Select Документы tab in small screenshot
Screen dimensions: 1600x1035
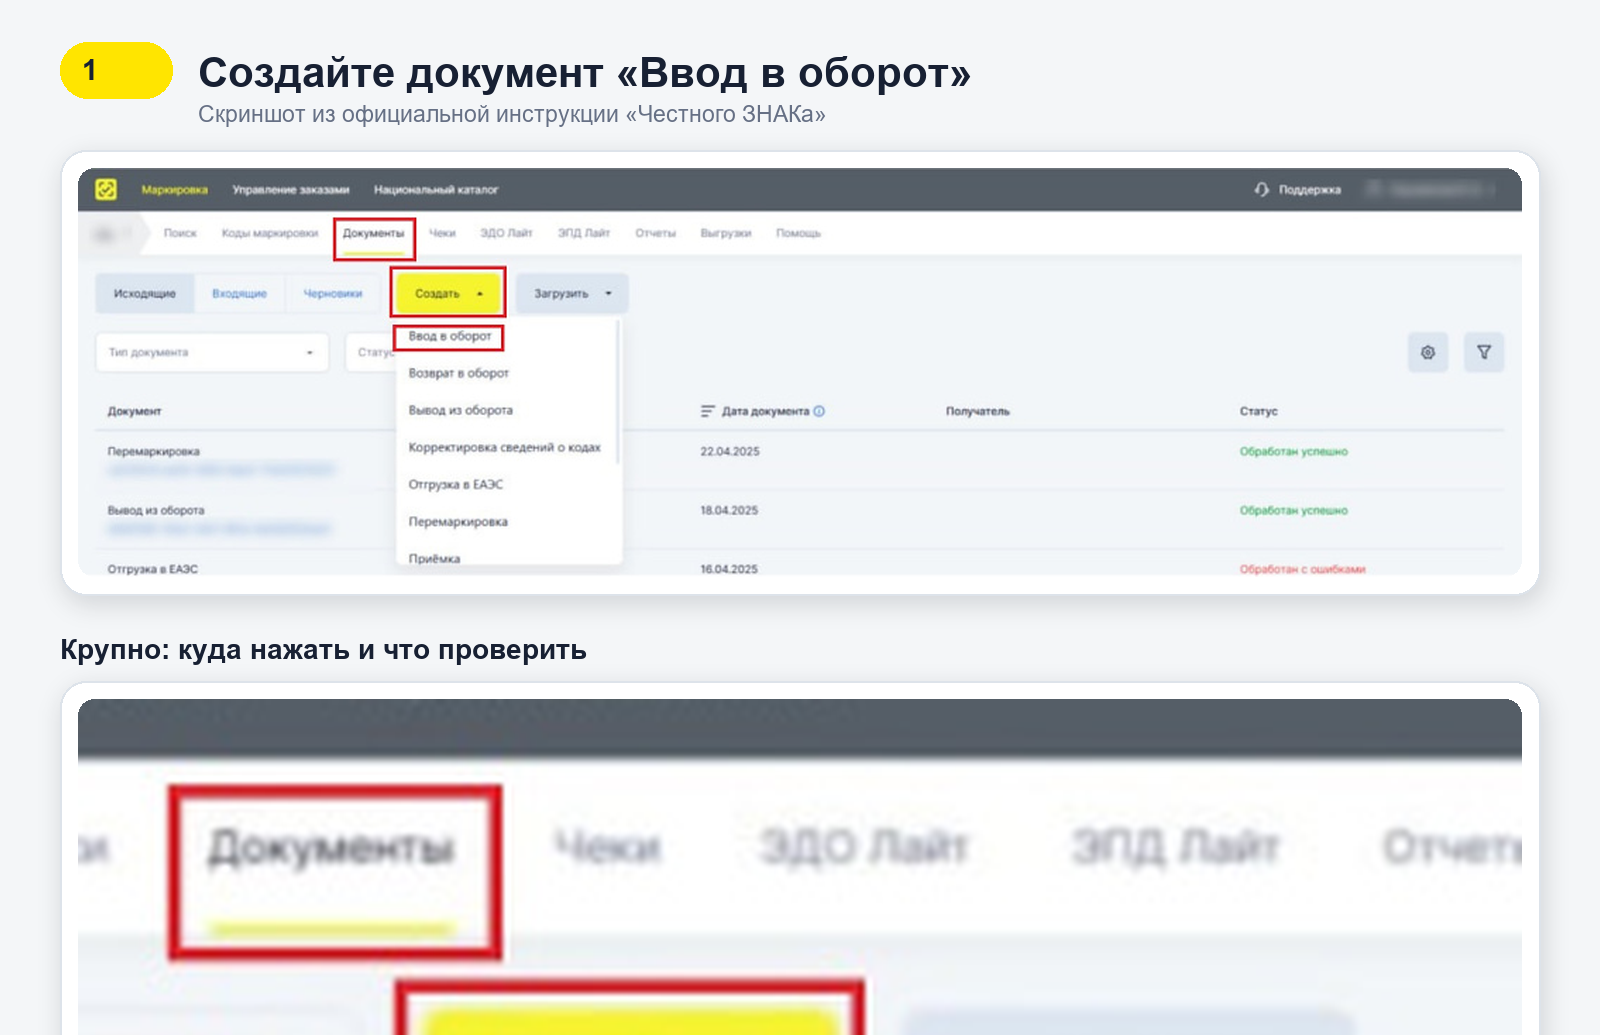coord(374,233)
